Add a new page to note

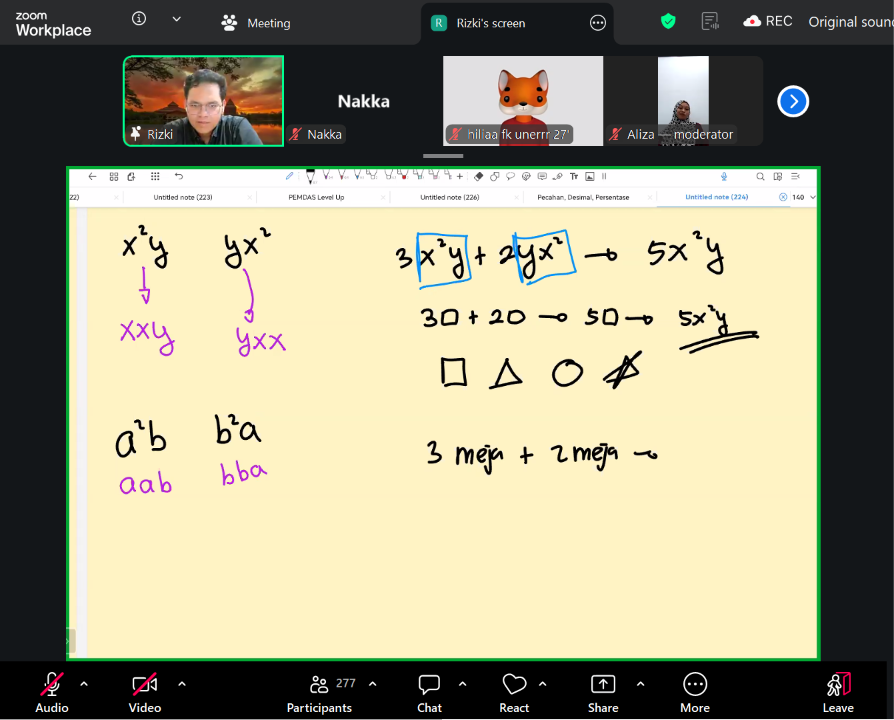132,177
